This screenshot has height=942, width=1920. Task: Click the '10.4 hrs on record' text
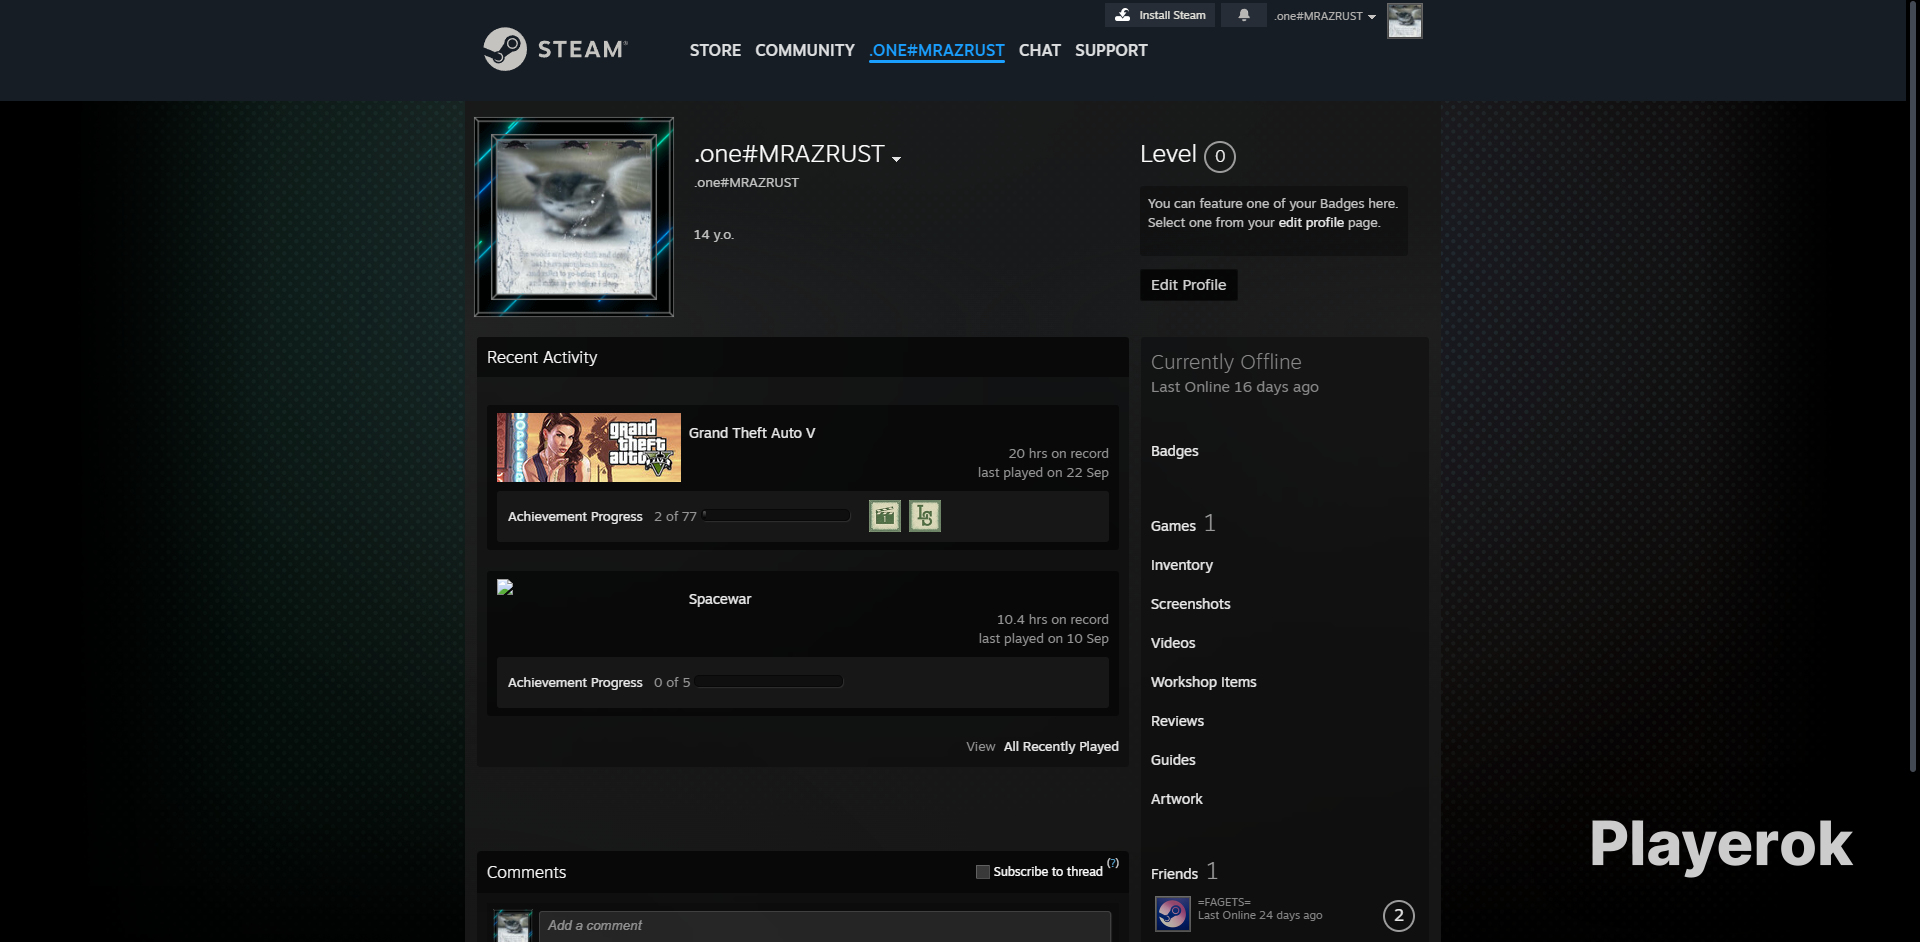1052,620
